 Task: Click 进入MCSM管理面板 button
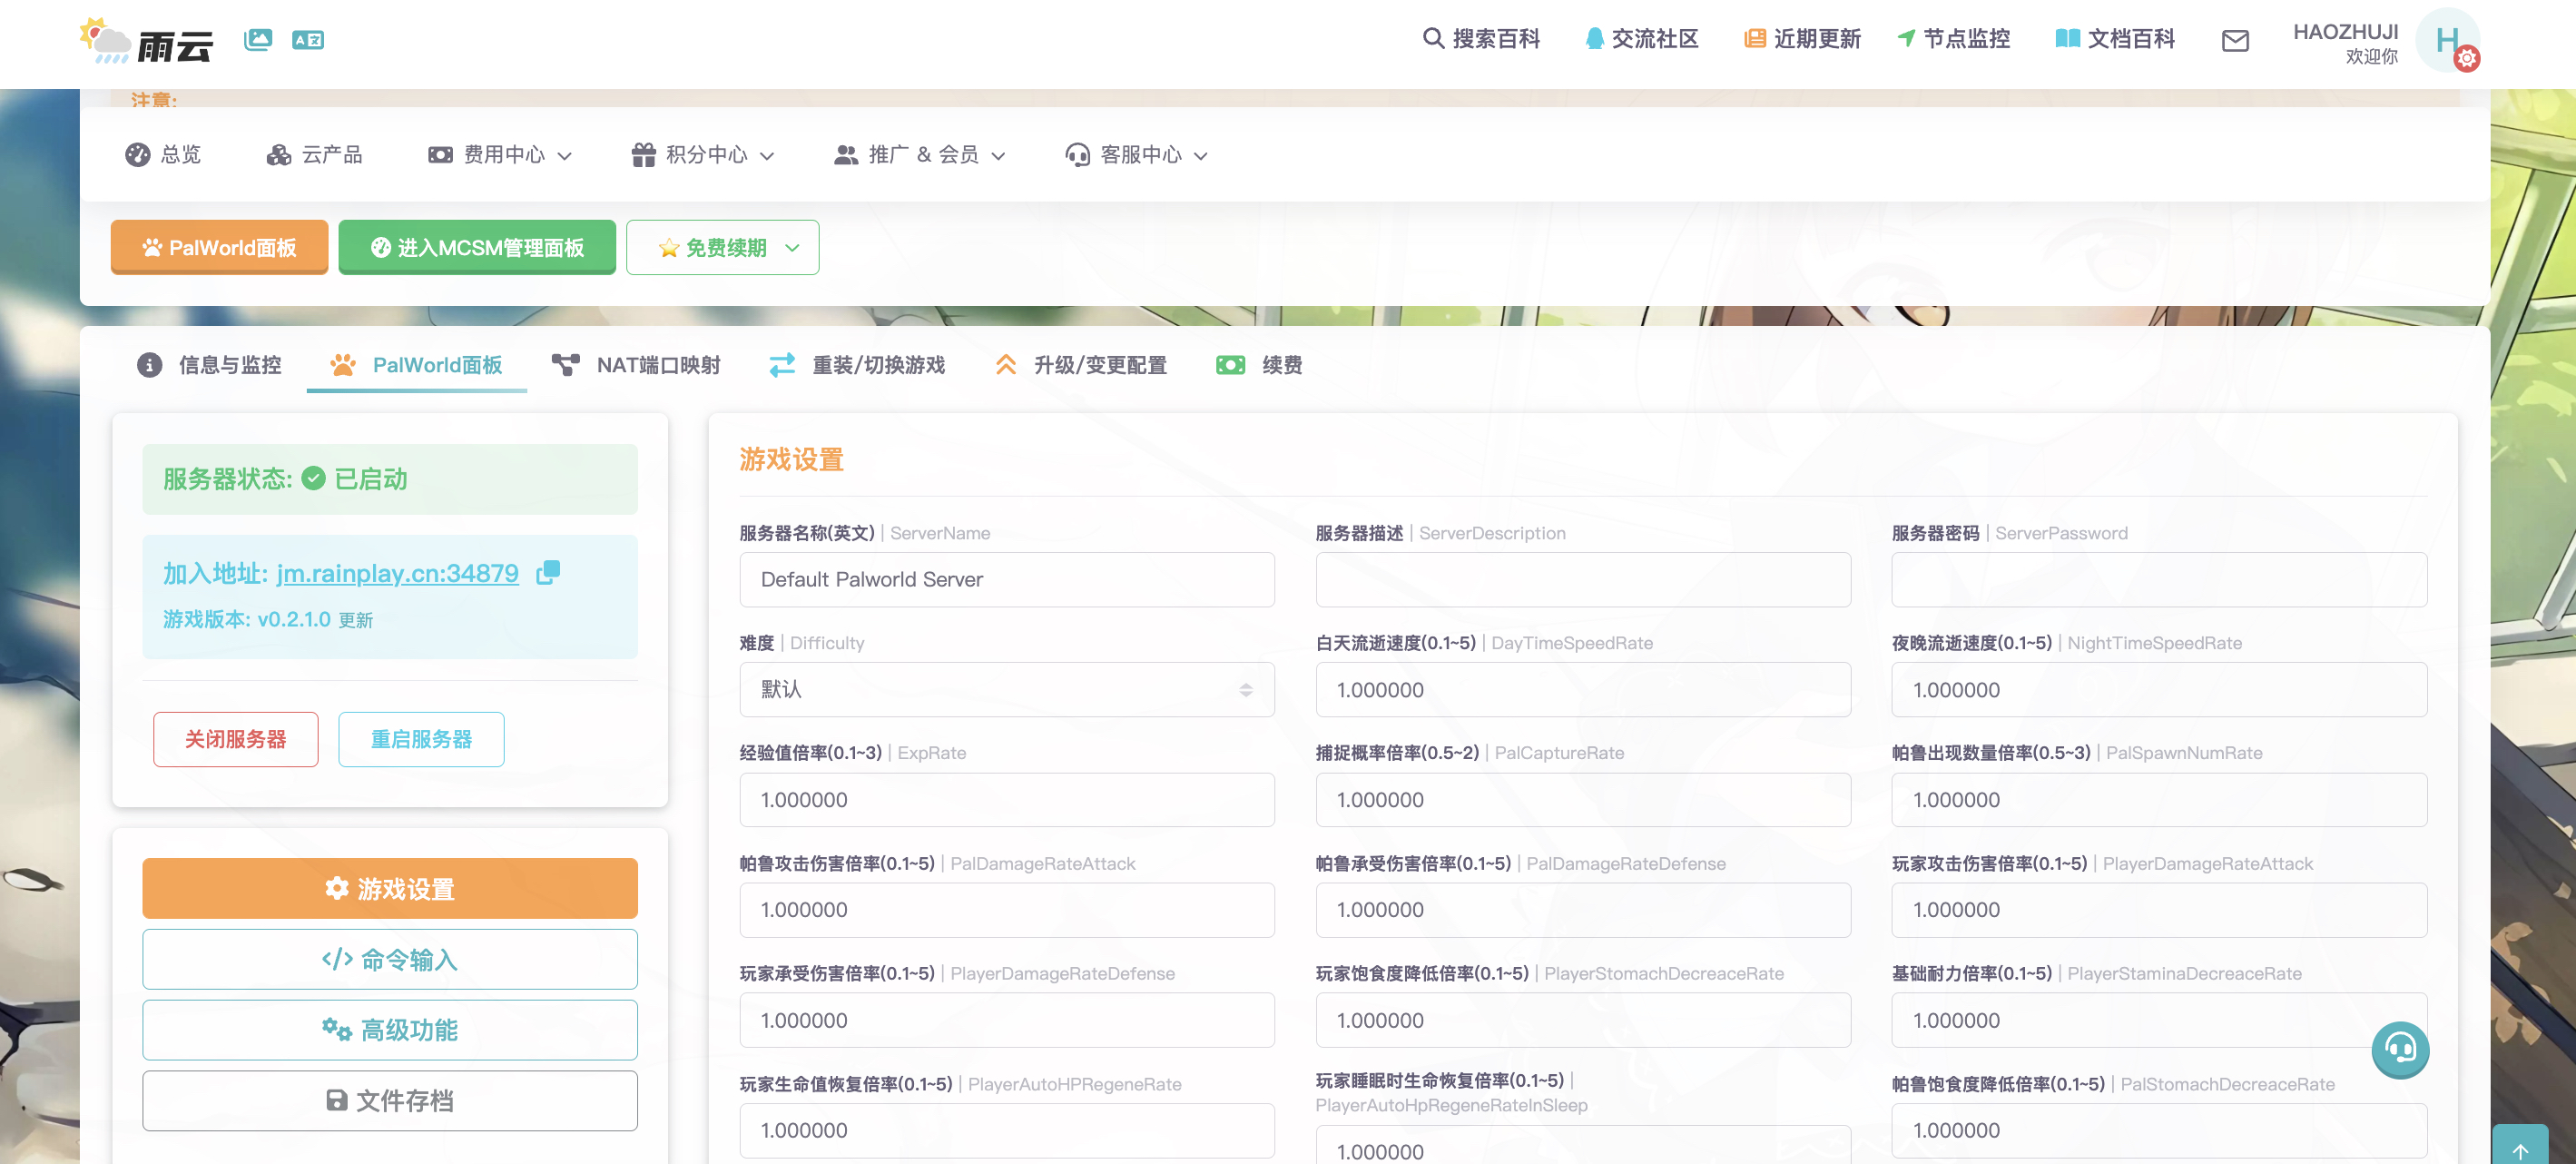pyautogui.click(x=477, y=247)
